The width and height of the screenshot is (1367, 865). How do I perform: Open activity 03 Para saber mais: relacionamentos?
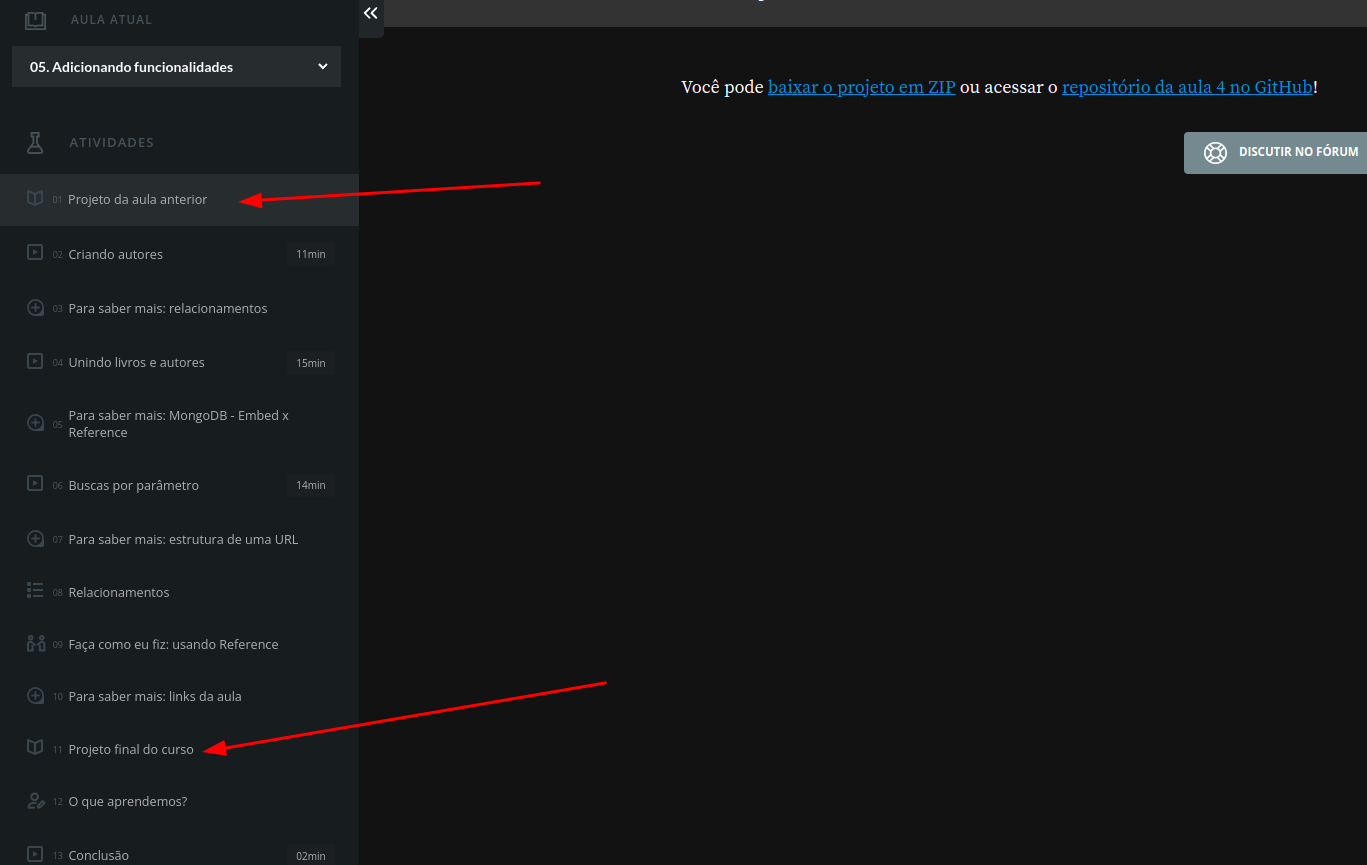click(x=179, y=308)
